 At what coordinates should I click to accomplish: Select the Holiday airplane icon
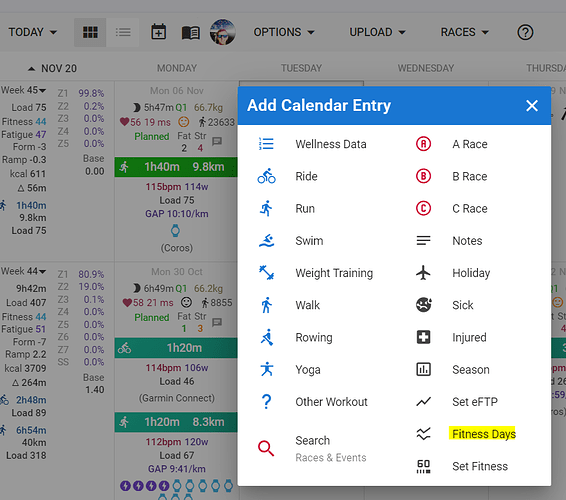click(423, 273)
